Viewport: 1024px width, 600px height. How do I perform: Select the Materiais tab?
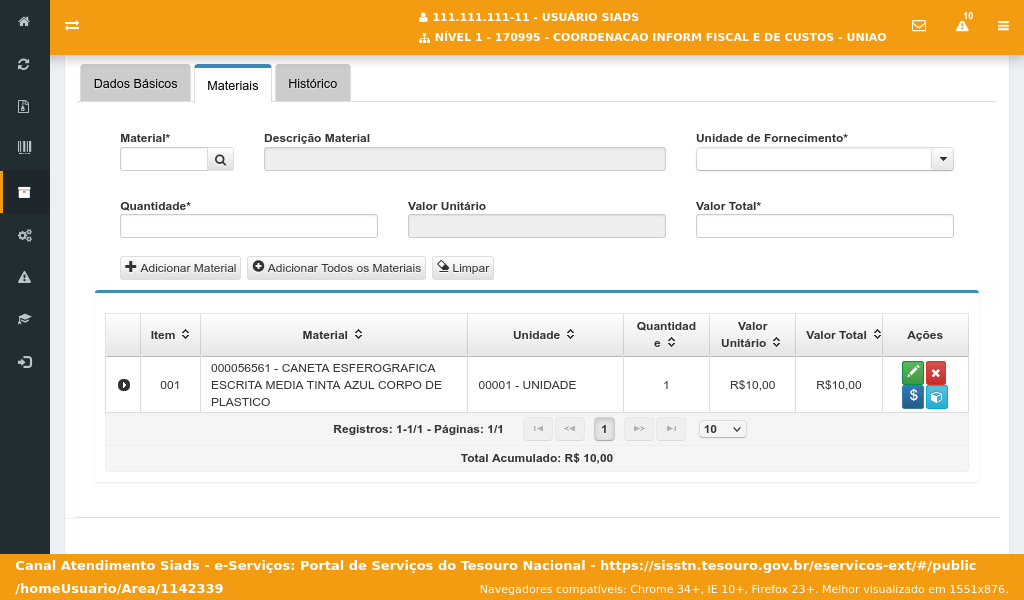pyautogui.click(x=232, y=85)
